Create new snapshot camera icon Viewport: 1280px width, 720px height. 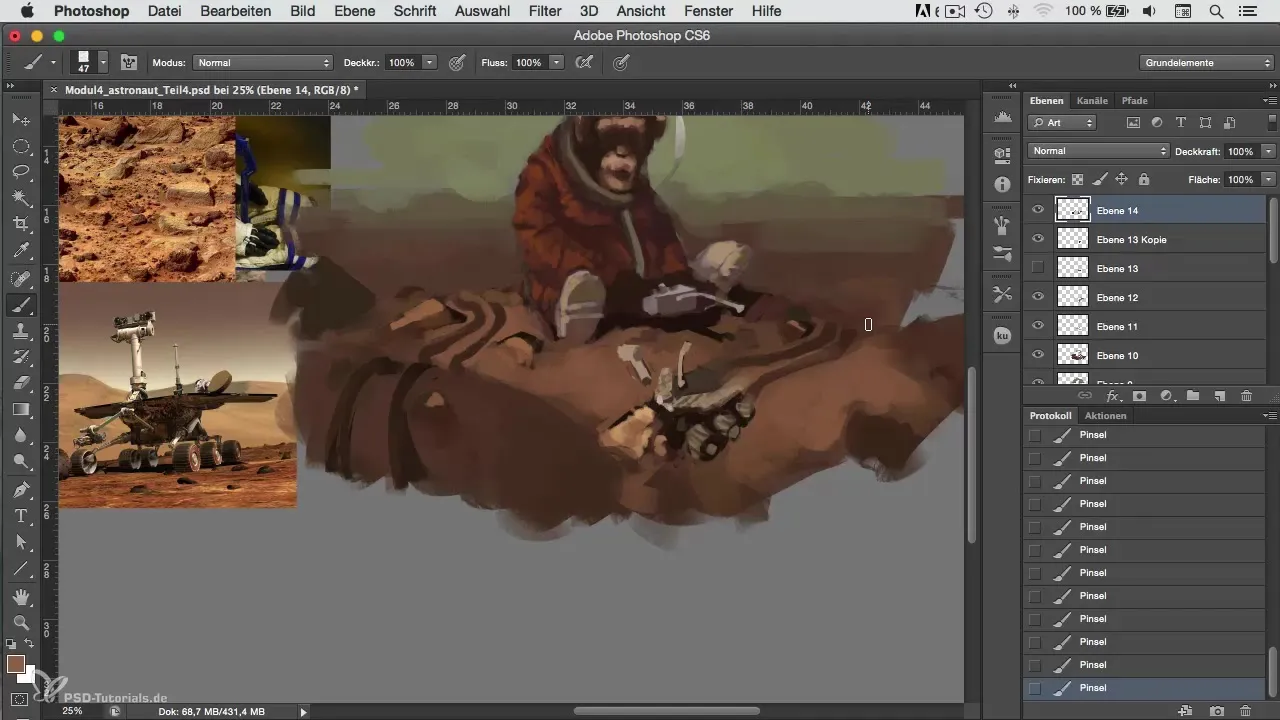pos(1217,710)
